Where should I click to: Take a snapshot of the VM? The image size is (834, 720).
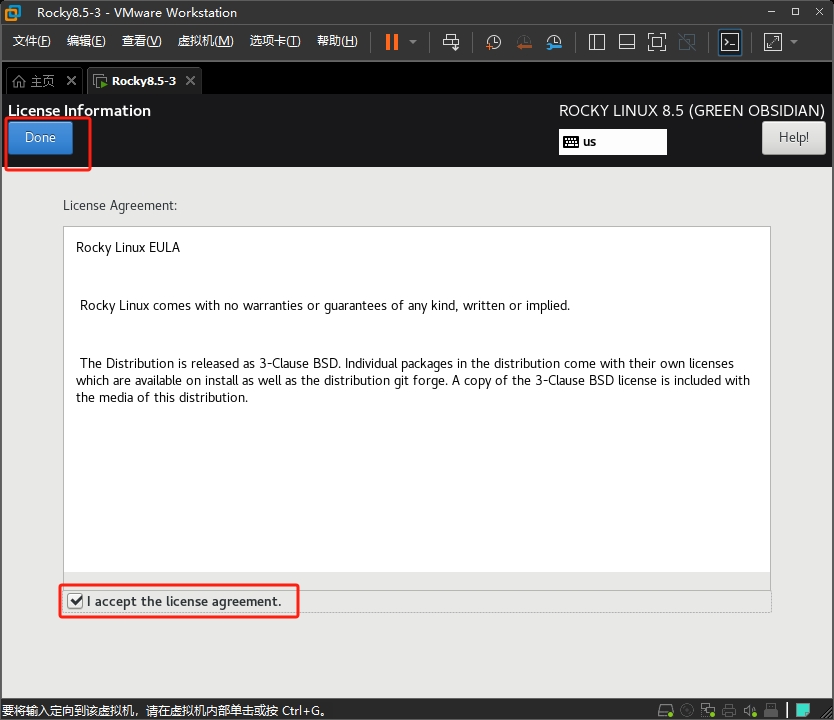click(493, 42)
